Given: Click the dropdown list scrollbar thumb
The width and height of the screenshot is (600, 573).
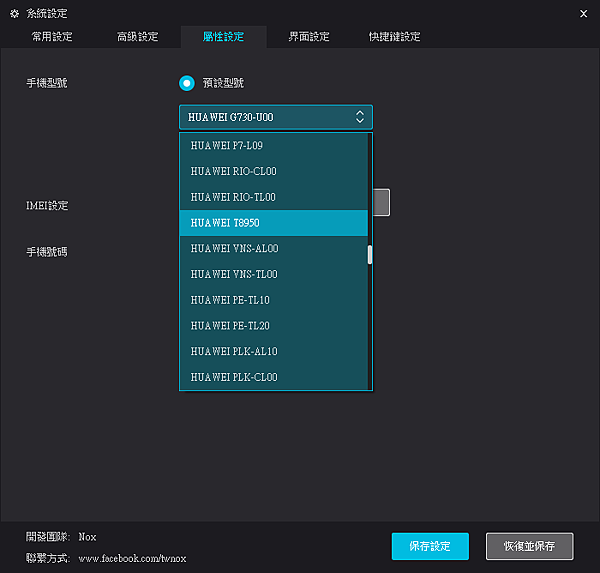Looking at the screenshot, I should pos(370,255).
